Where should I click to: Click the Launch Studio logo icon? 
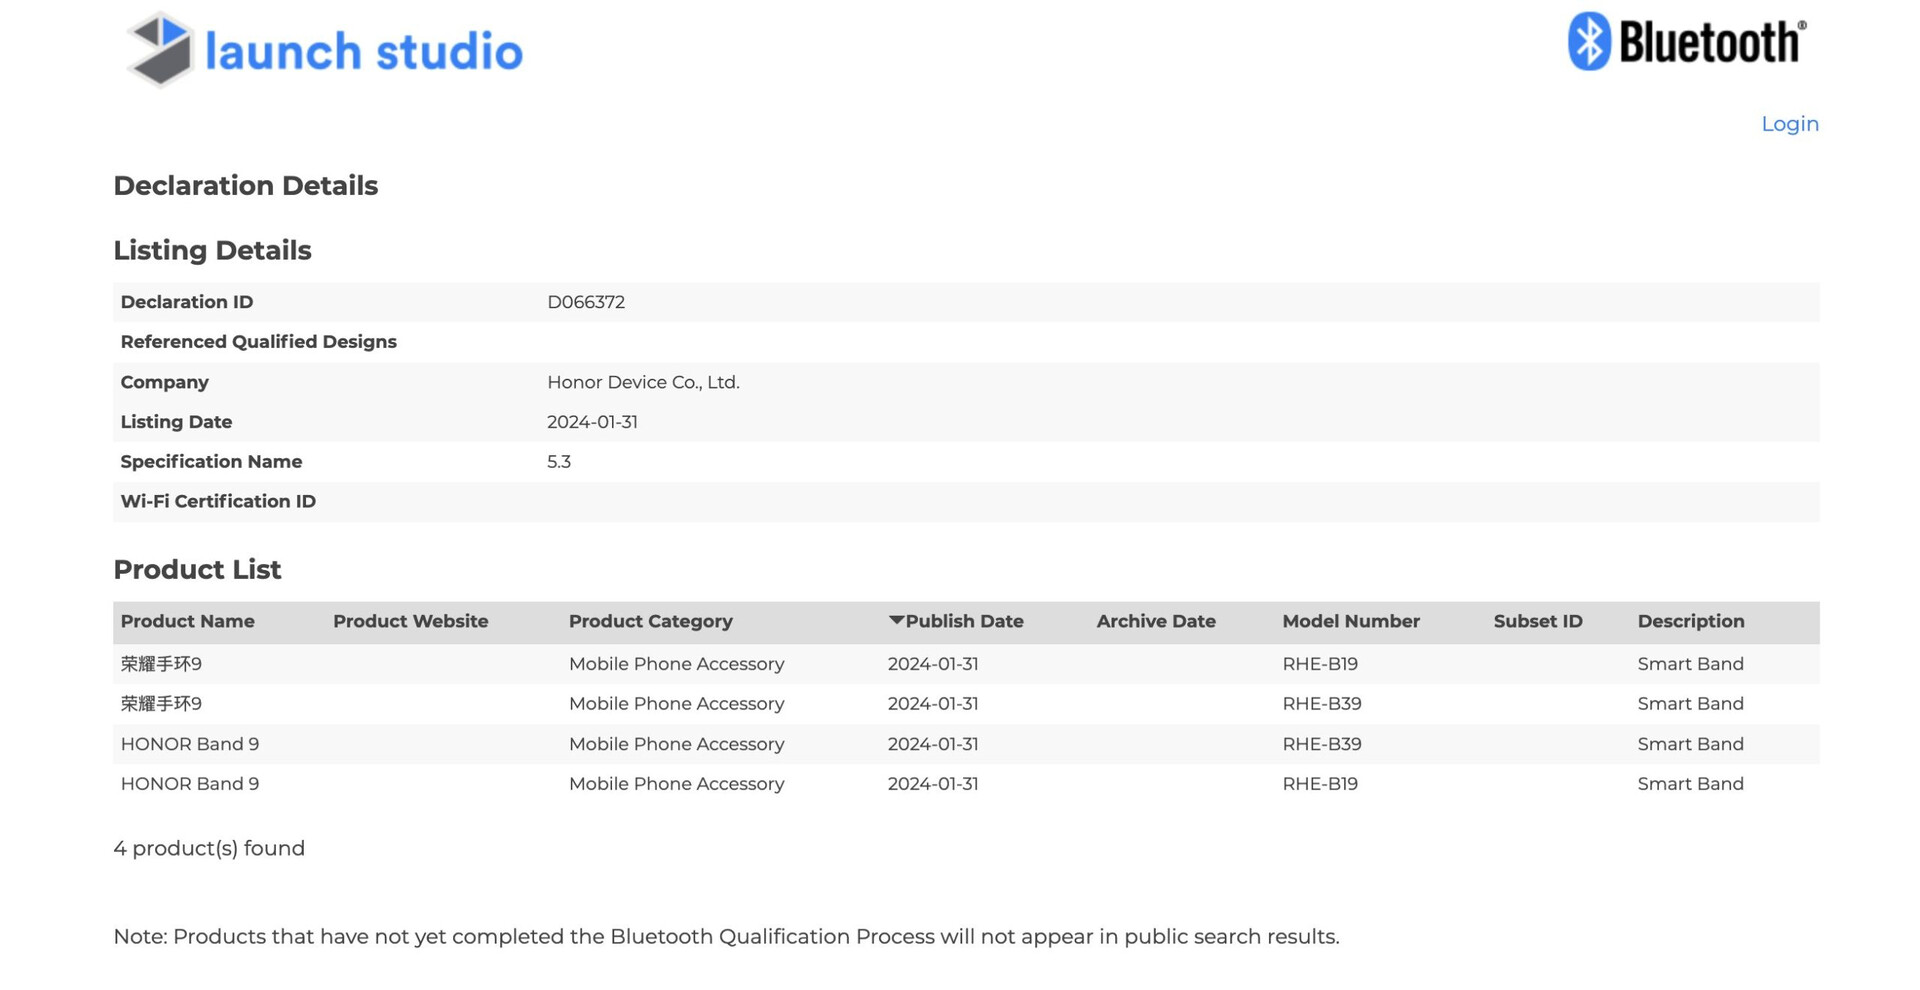tap(160, 50)
